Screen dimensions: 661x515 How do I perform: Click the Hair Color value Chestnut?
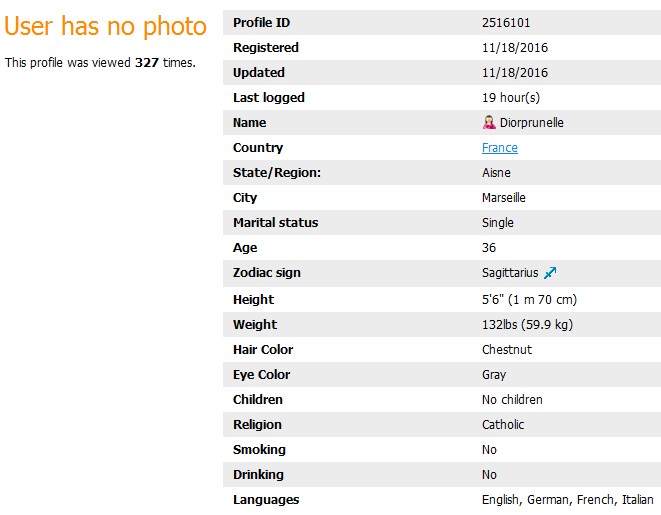[x=507, y=349]
